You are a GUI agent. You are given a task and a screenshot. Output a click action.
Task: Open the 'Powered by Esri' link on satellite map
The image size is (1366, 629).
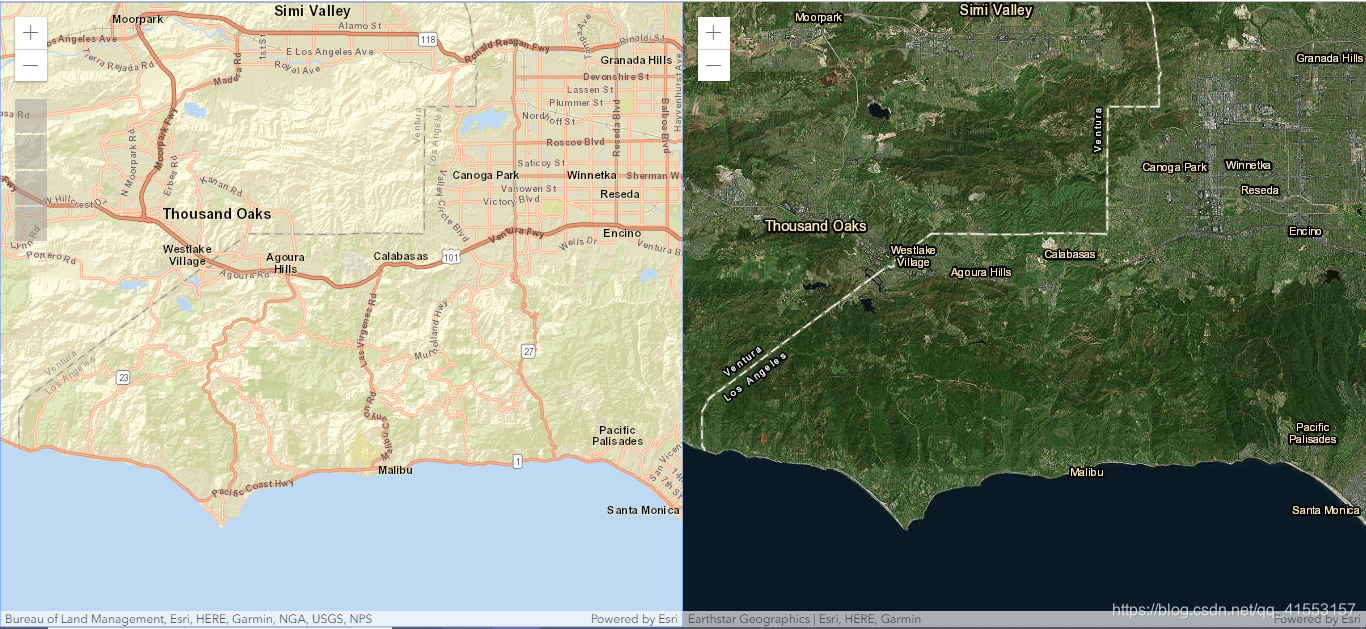[1317, 620]
